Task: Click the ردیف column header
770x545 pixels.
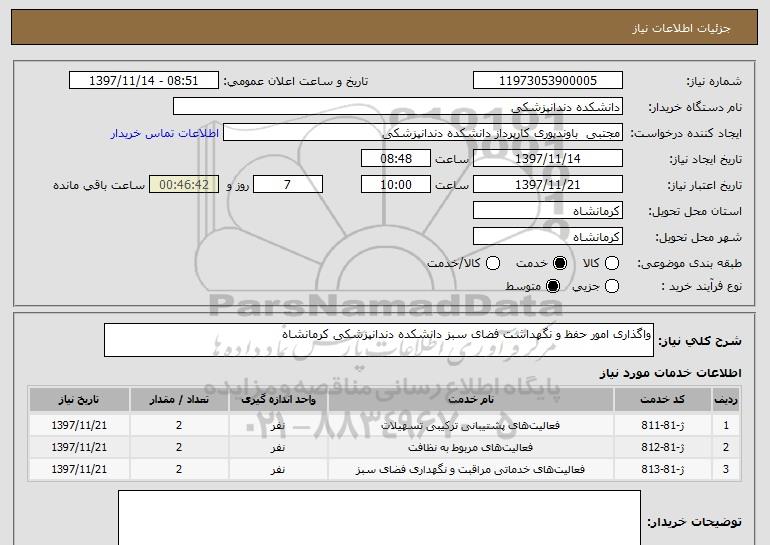Action: [x=726, y=400]
